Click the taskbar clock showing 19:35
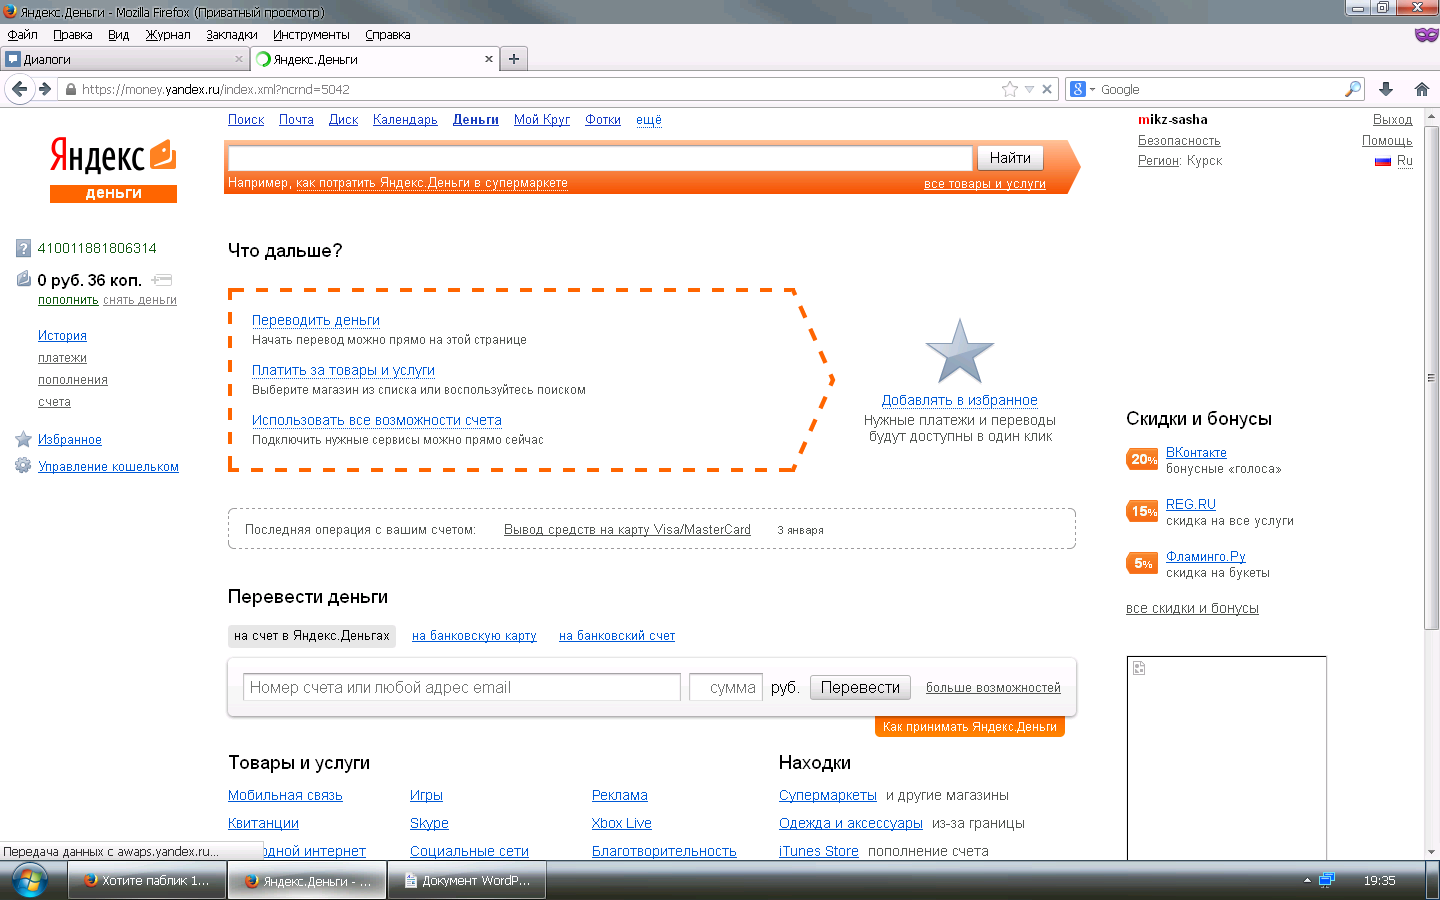 point(1379,881)
